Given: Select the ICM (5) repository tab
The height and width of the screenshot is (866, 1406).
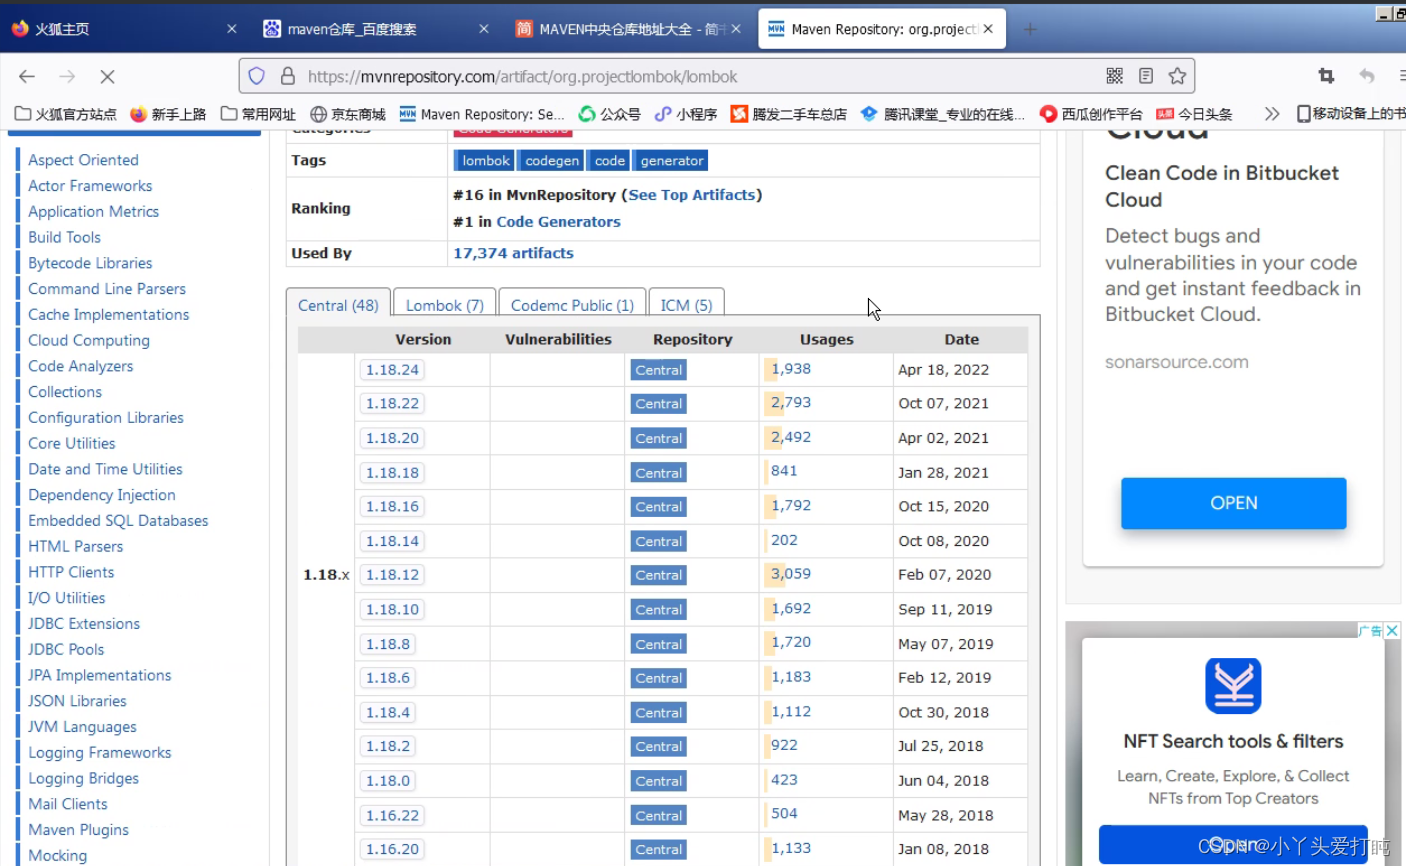Looking at the screenshot, I should (686, 305).
